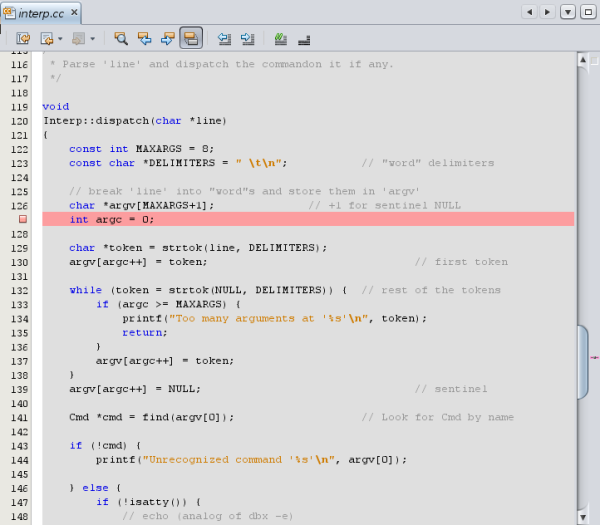Click '// first token' comment
Screen dimensions: 600x525
coord(461,262)
